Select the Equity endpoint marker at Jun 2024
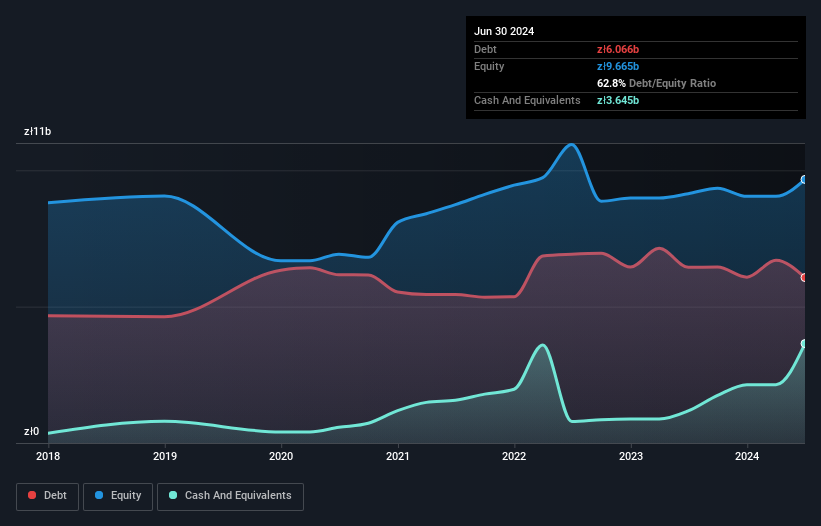The height and width of the screenshot is (526, 821). [804, 180]
